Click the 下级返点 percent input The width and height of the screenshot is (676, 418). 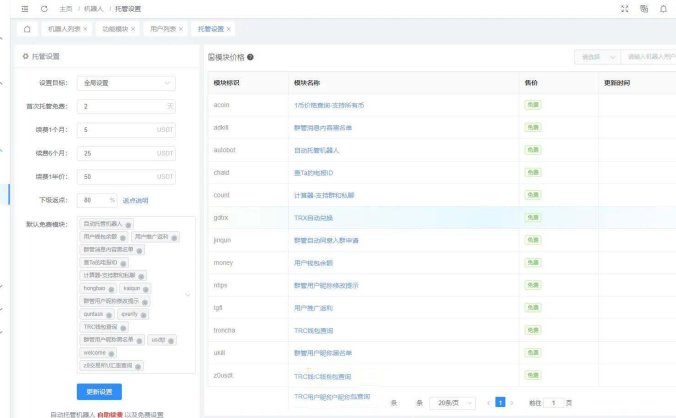97,200
